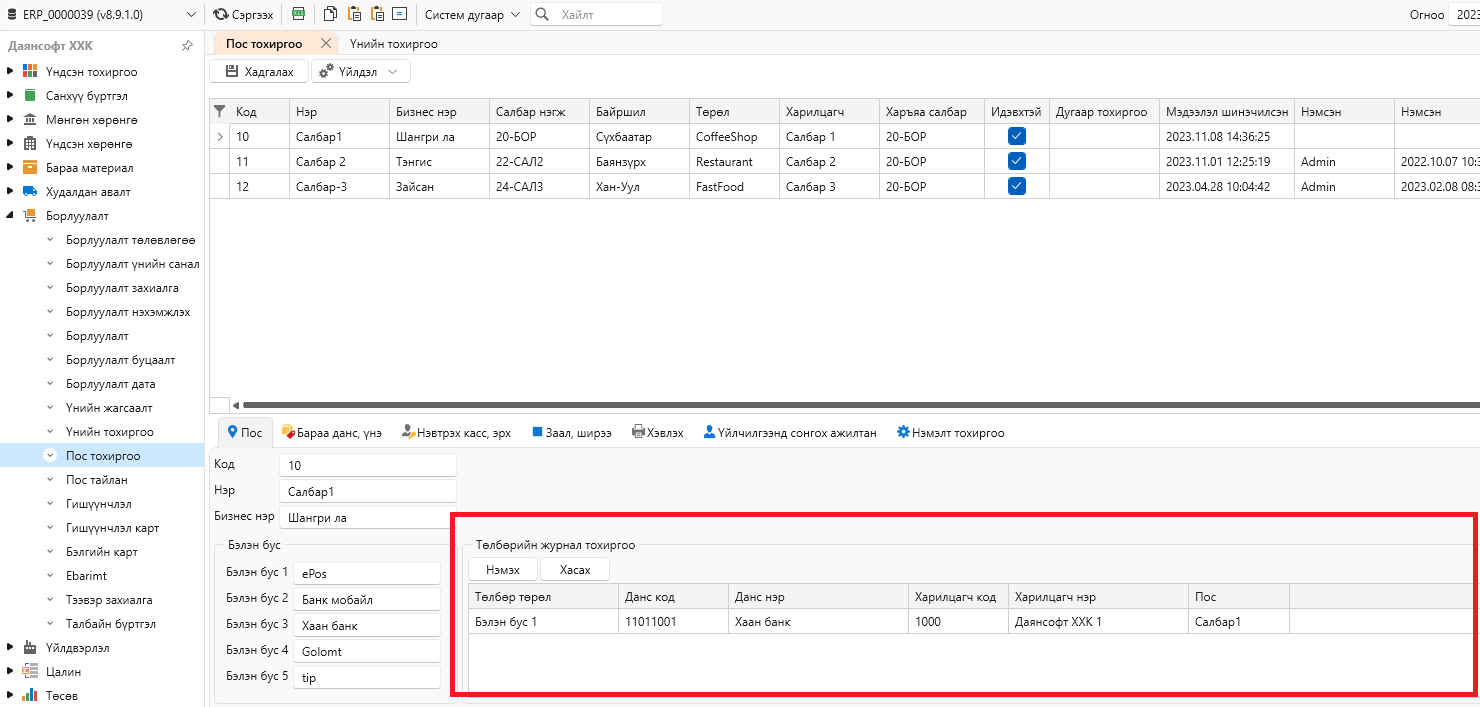Click the Excel export icon in toolbar
Screen dimensions: 1480x707
tap(298, 15)
